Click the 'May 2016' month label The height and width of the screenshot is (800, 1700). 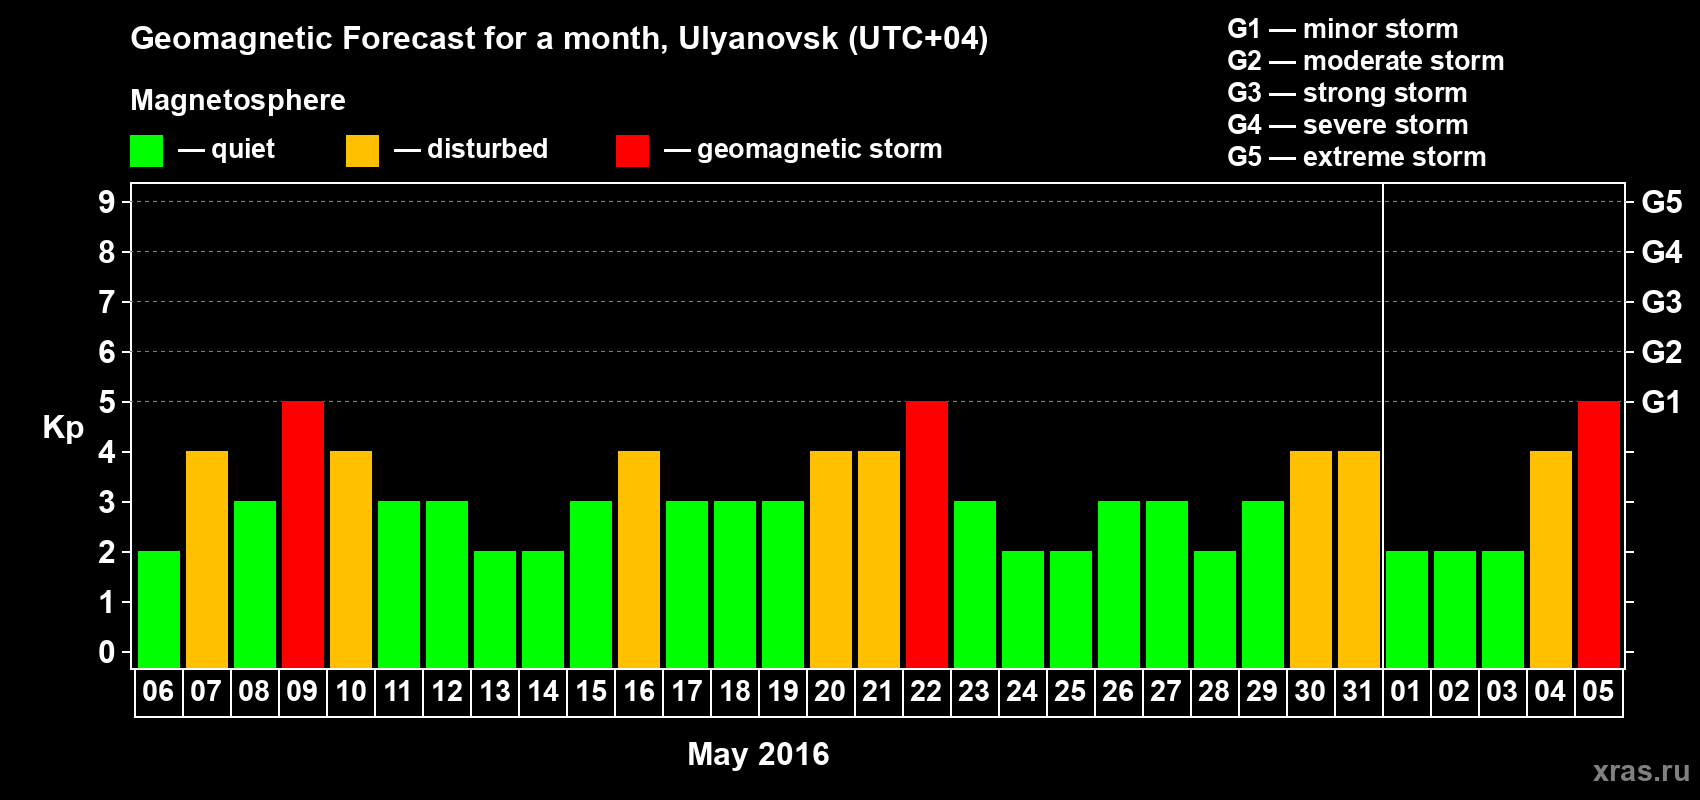click(758, 754)
